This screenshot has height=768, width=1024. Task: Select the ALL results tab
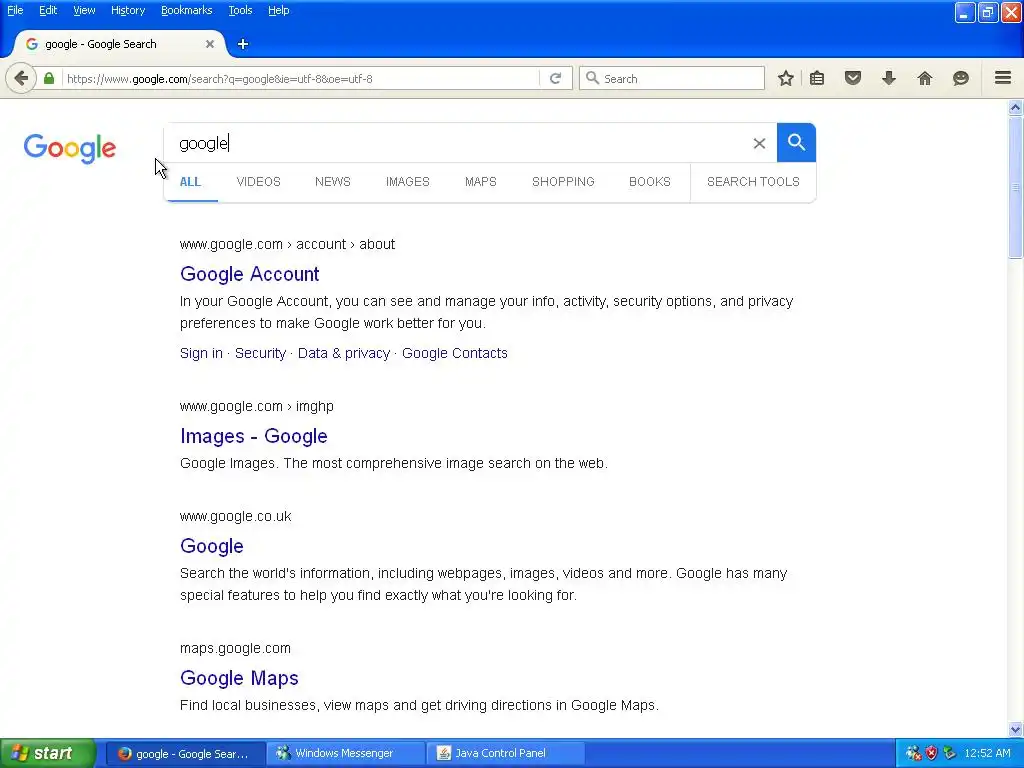pyautogui.click(x=190, y=182)
